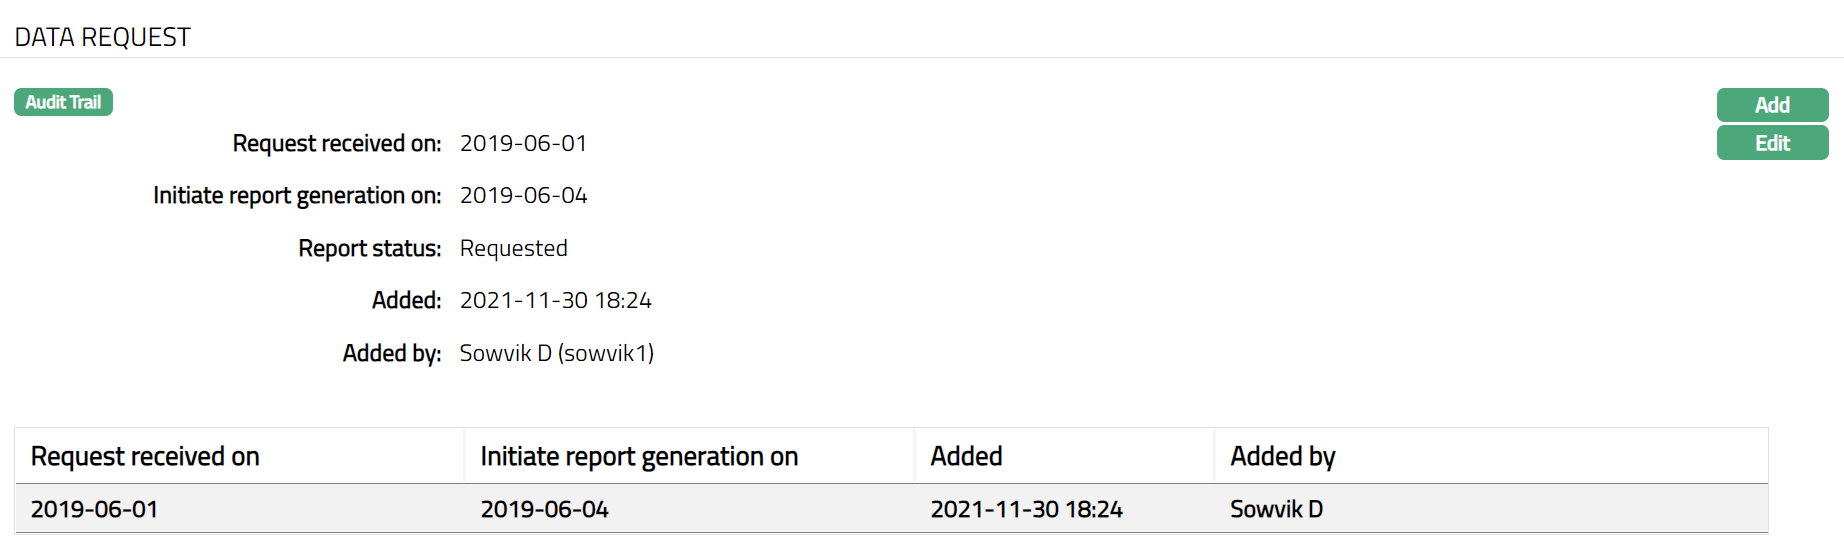Click Initiate report generation on column header
Screen dimensions: 1844x557
point(639,456)
